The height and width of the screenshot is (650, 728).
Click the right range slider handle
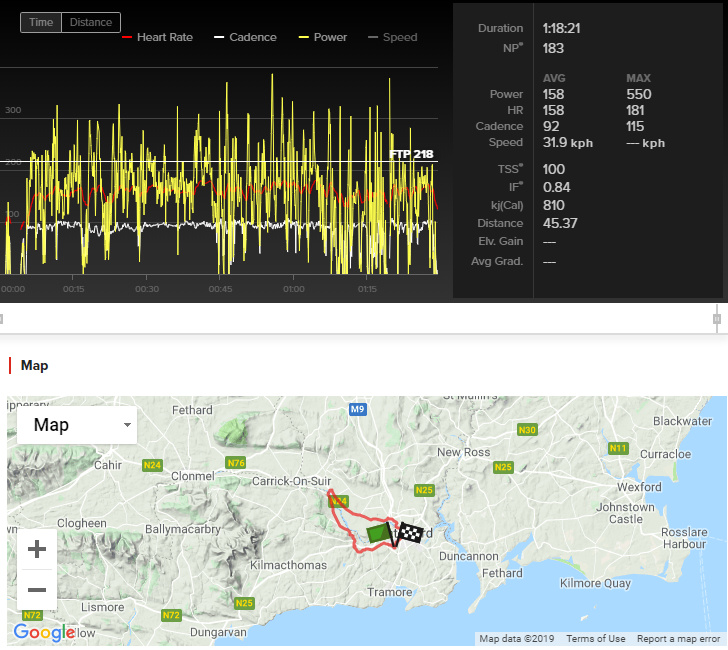[717, 319]
